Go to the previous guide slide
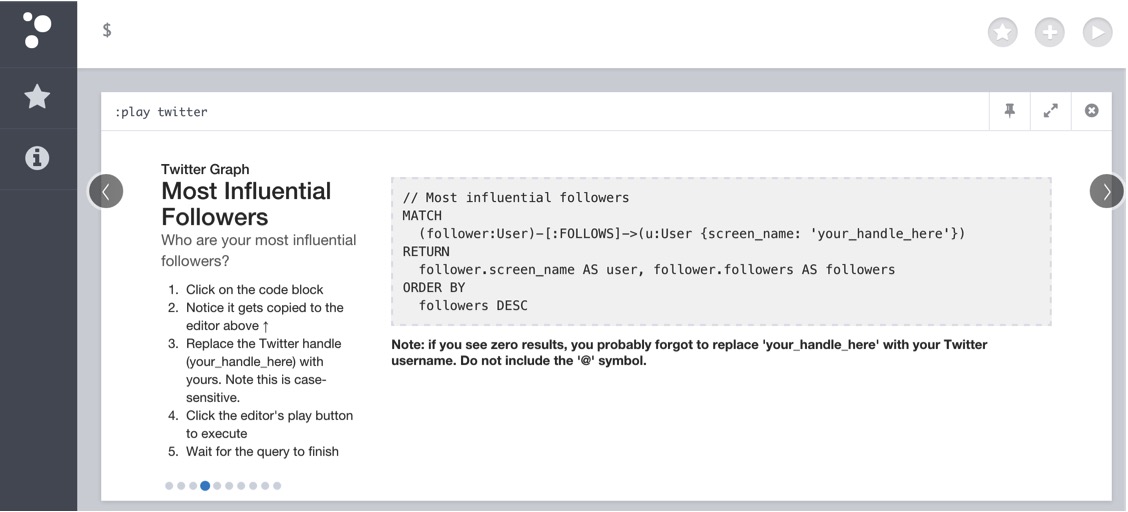 [x=106, y=191]
